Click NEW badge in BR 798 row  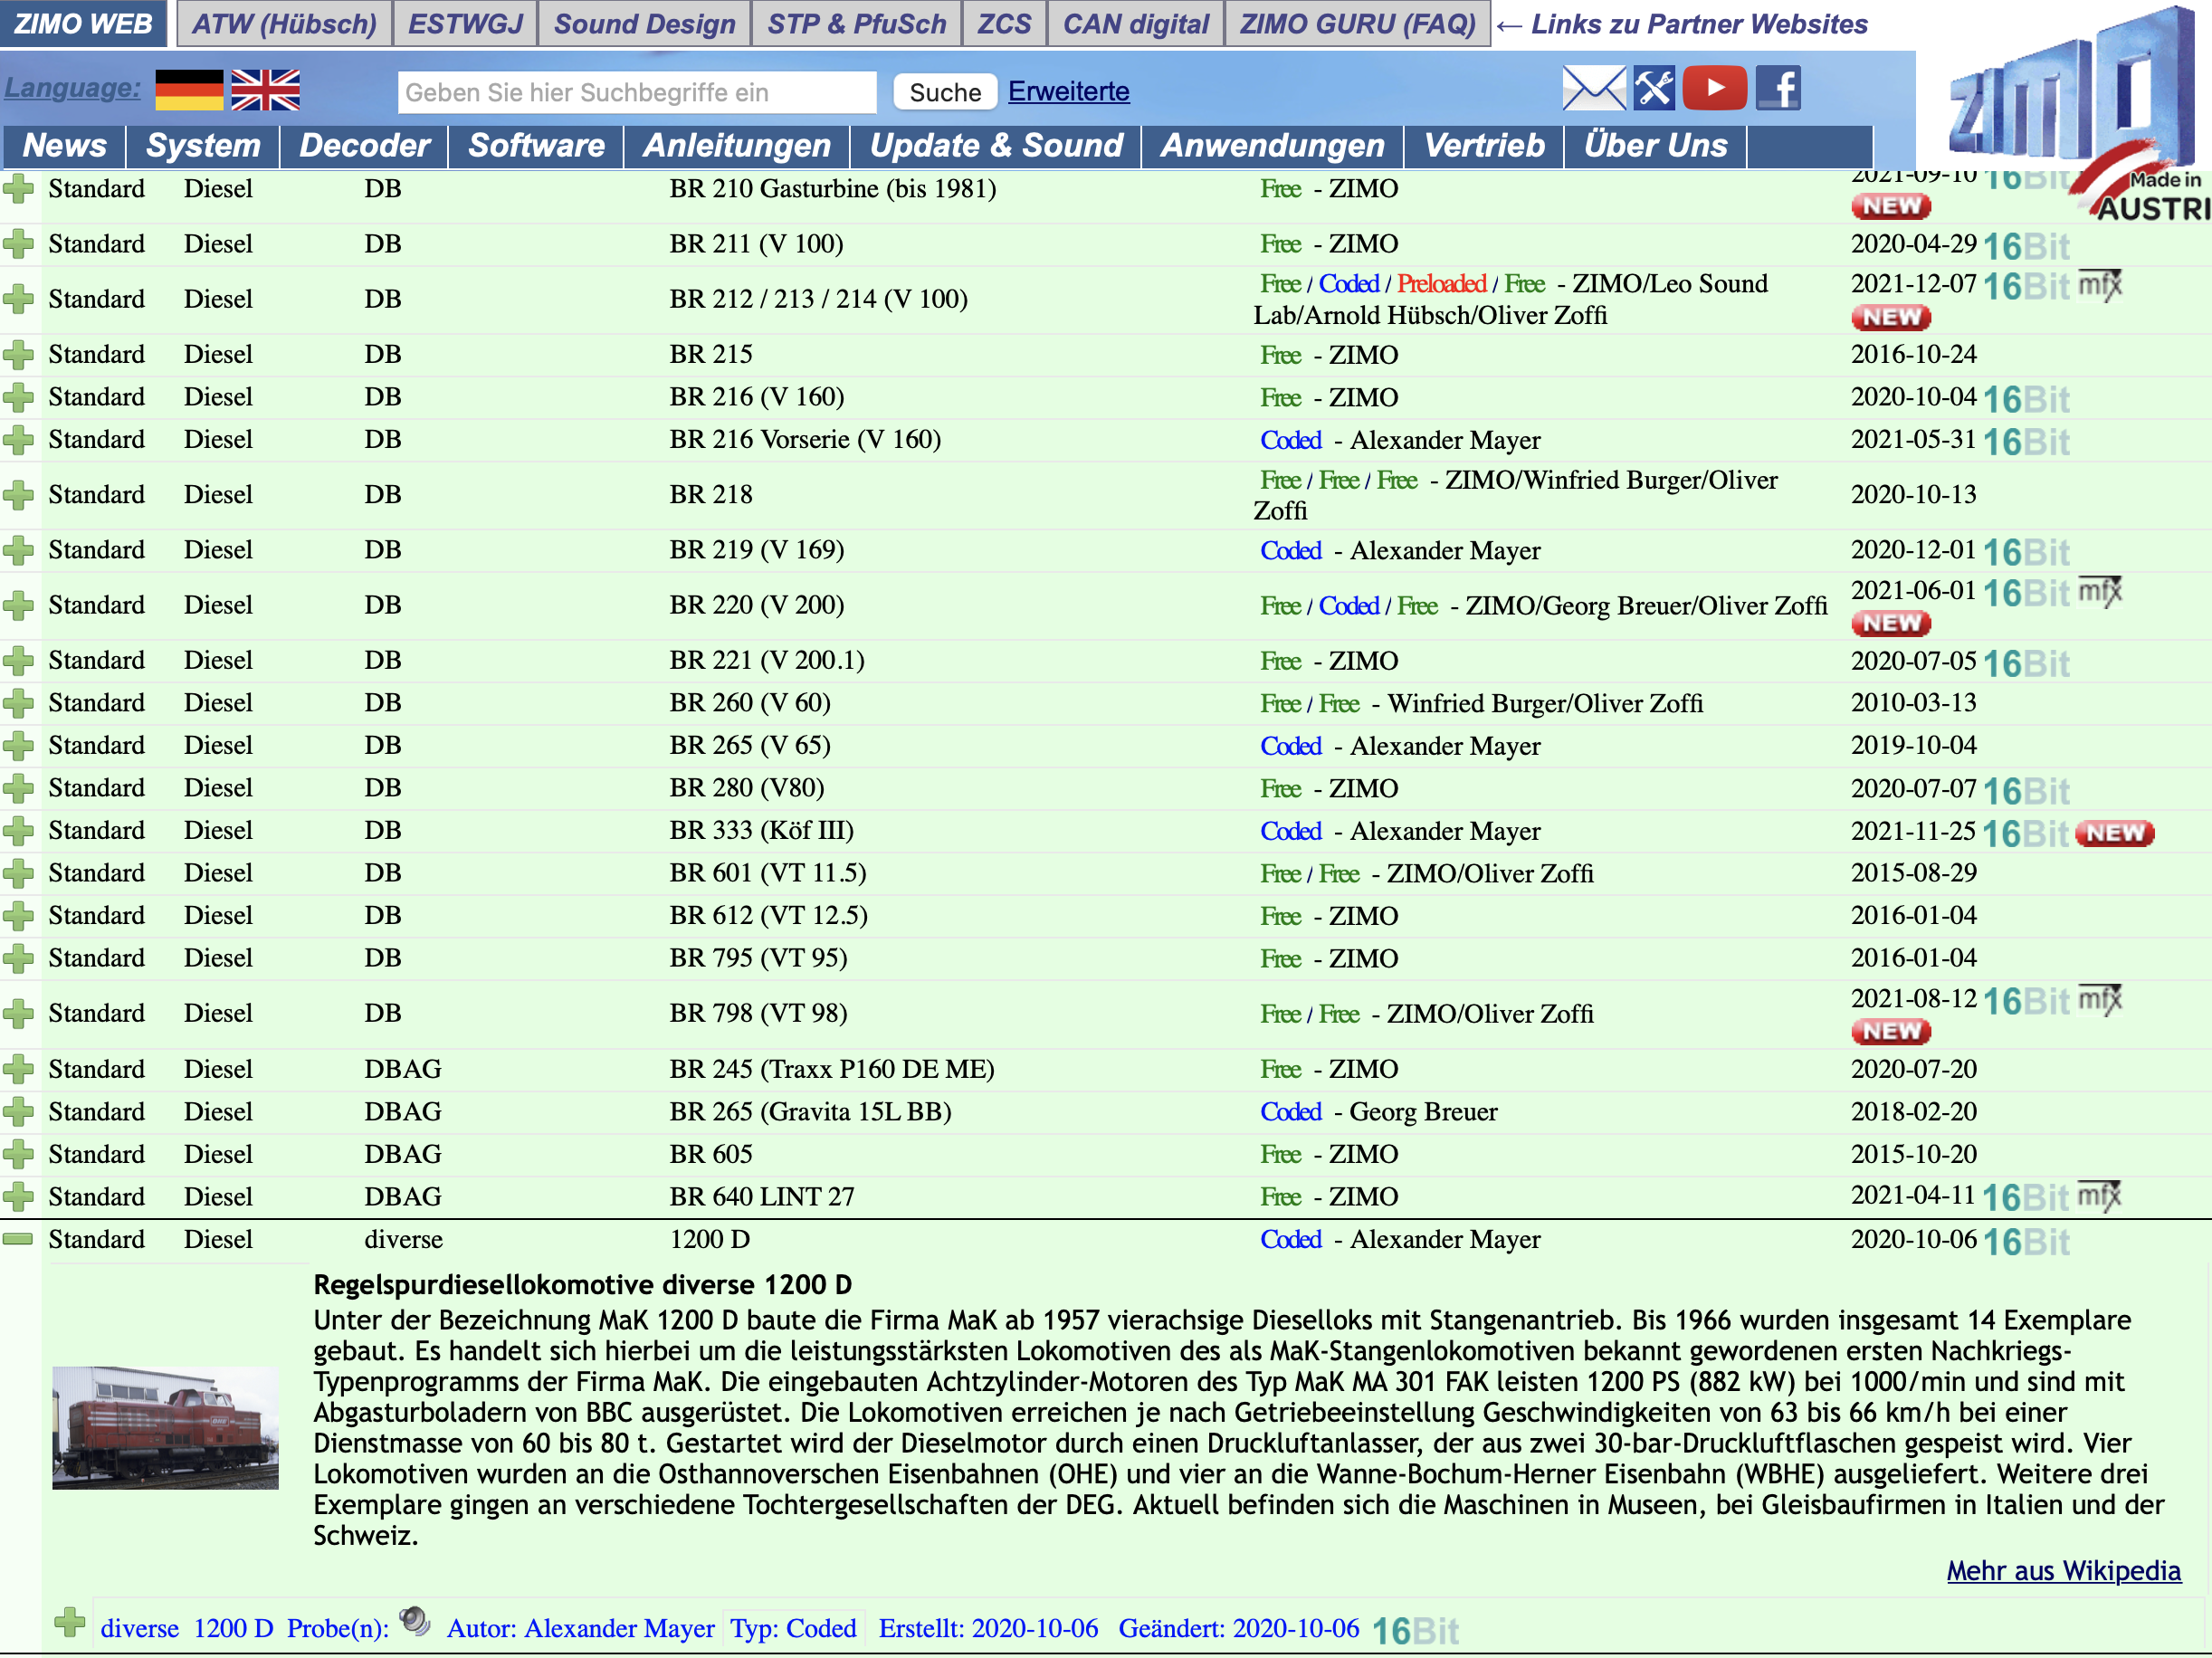[1890, 1030]
